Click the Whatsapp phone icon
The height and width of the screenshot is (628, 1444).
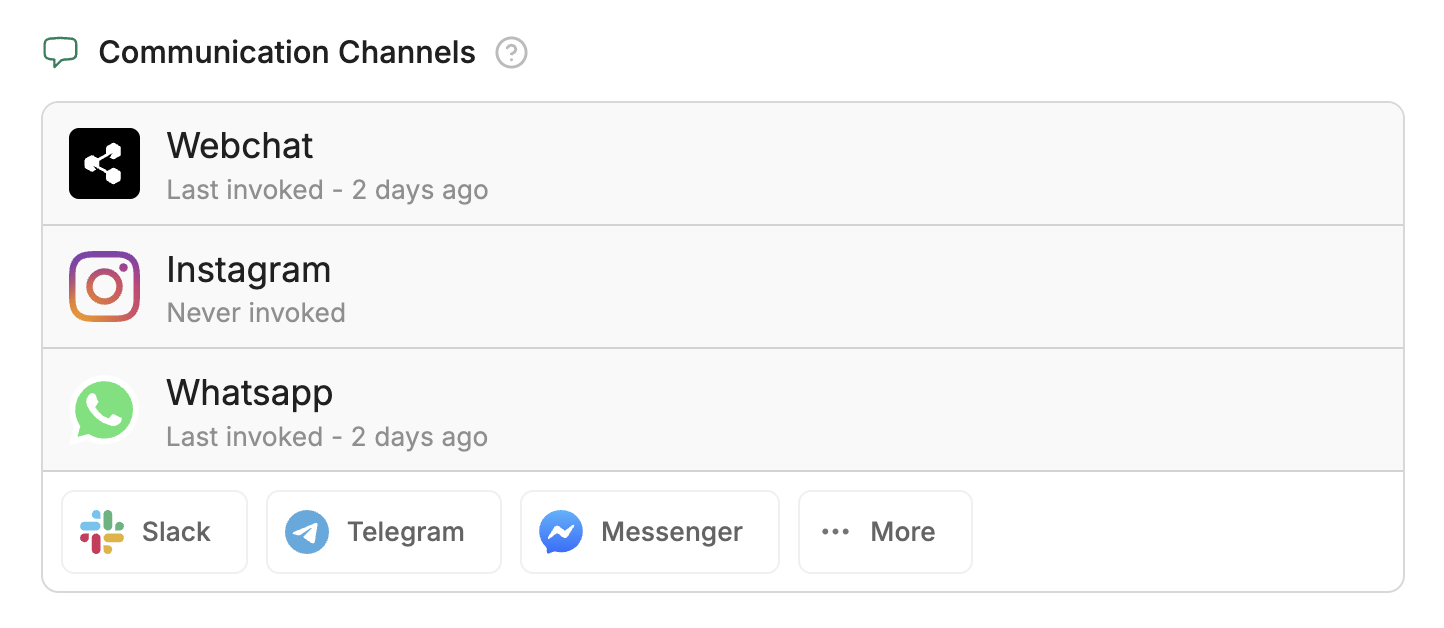tap(104, 410)
